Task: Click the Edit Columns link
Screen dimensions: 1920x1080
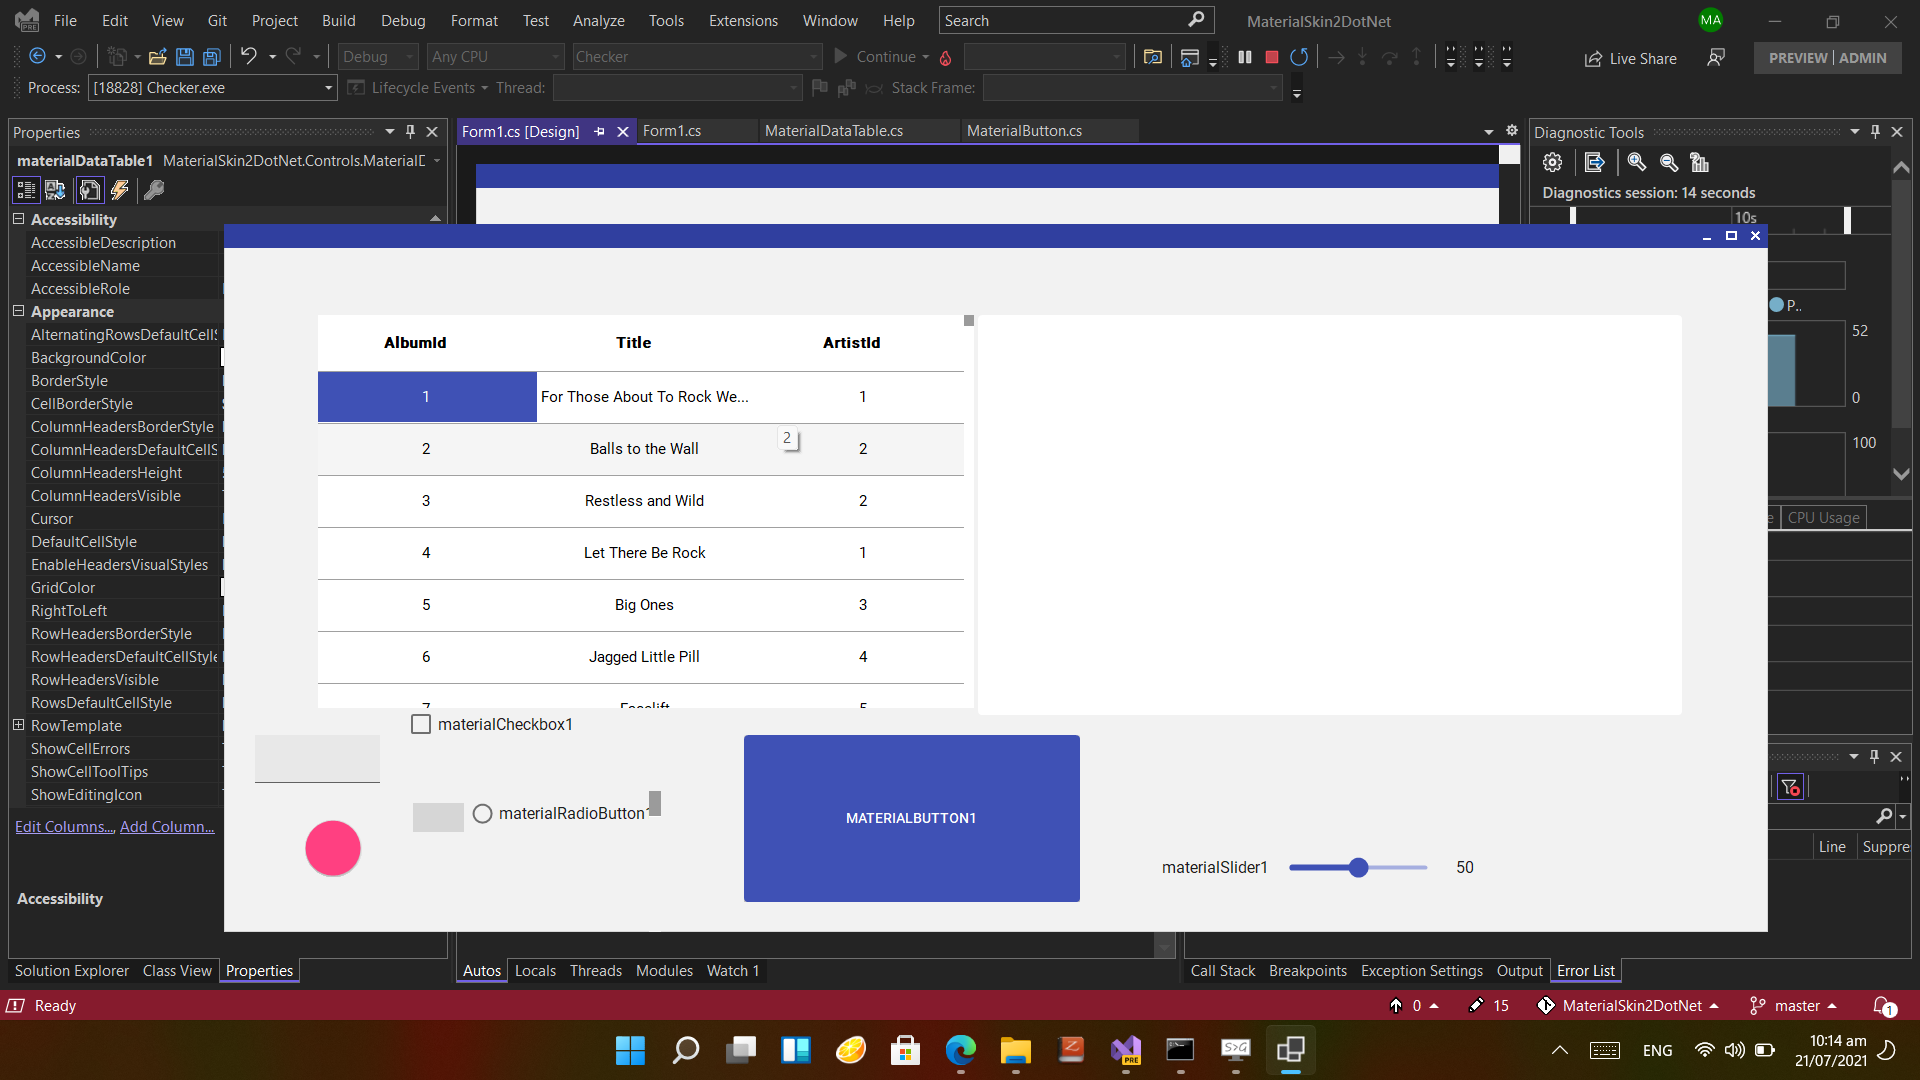Action: 63,826
